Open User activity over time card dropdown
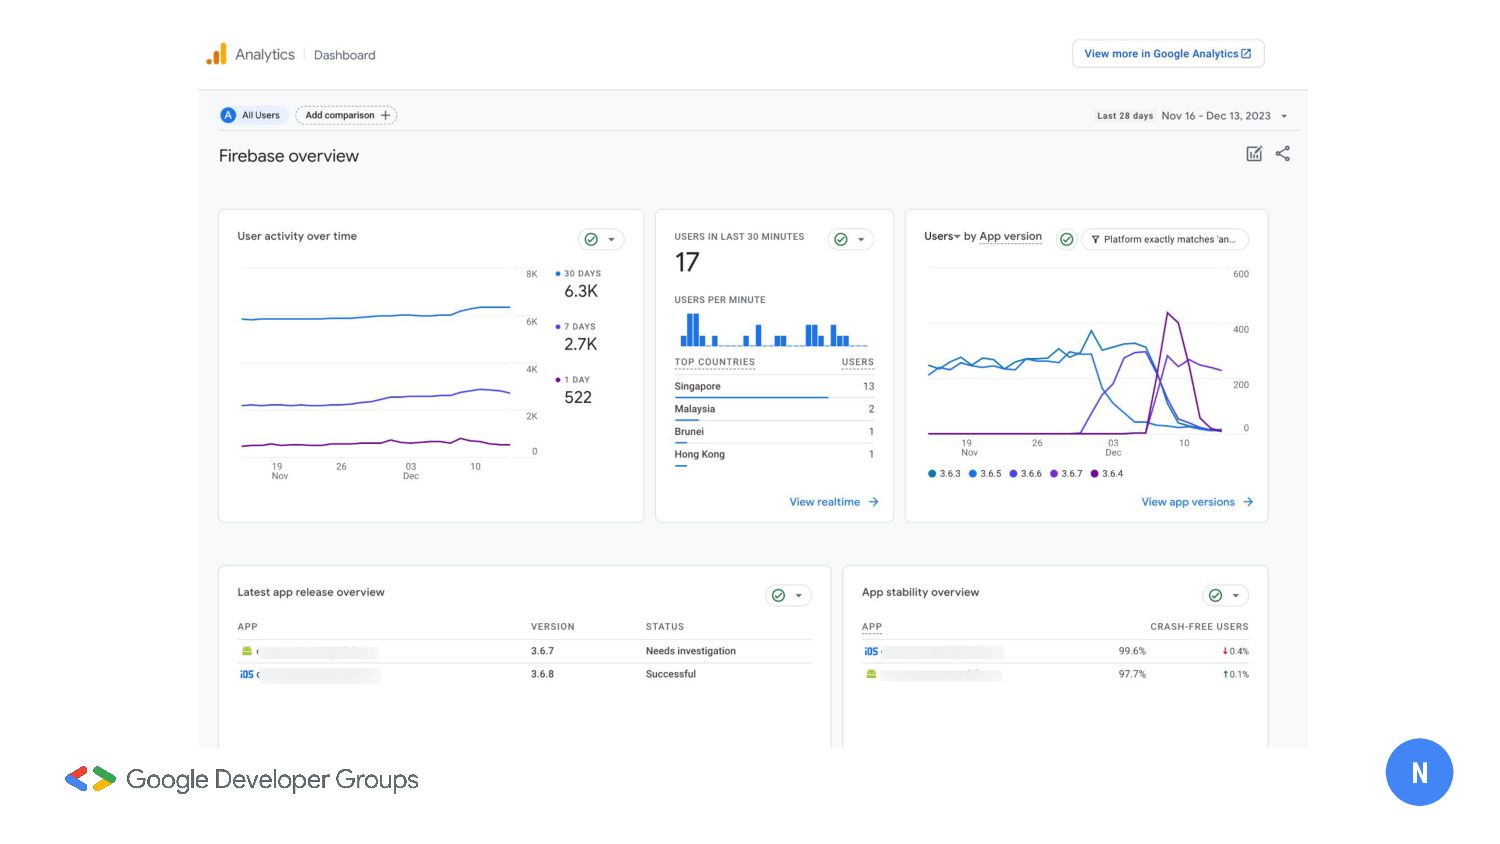Viewport: 1500px width, 844px height. pos(611,239)
